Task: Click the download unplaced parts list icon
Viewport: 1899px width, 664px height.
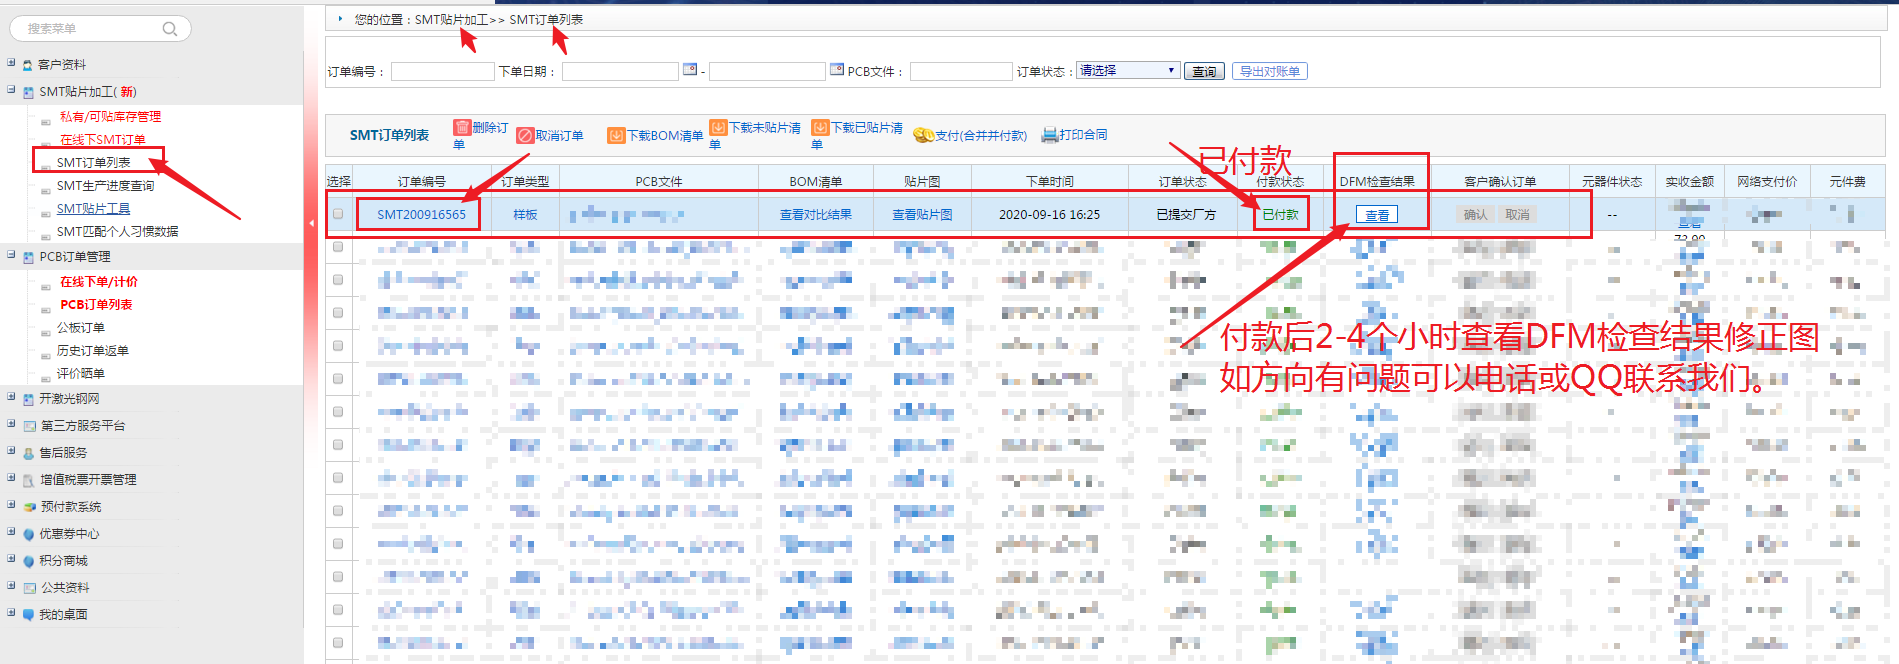Action: [717, 128]
